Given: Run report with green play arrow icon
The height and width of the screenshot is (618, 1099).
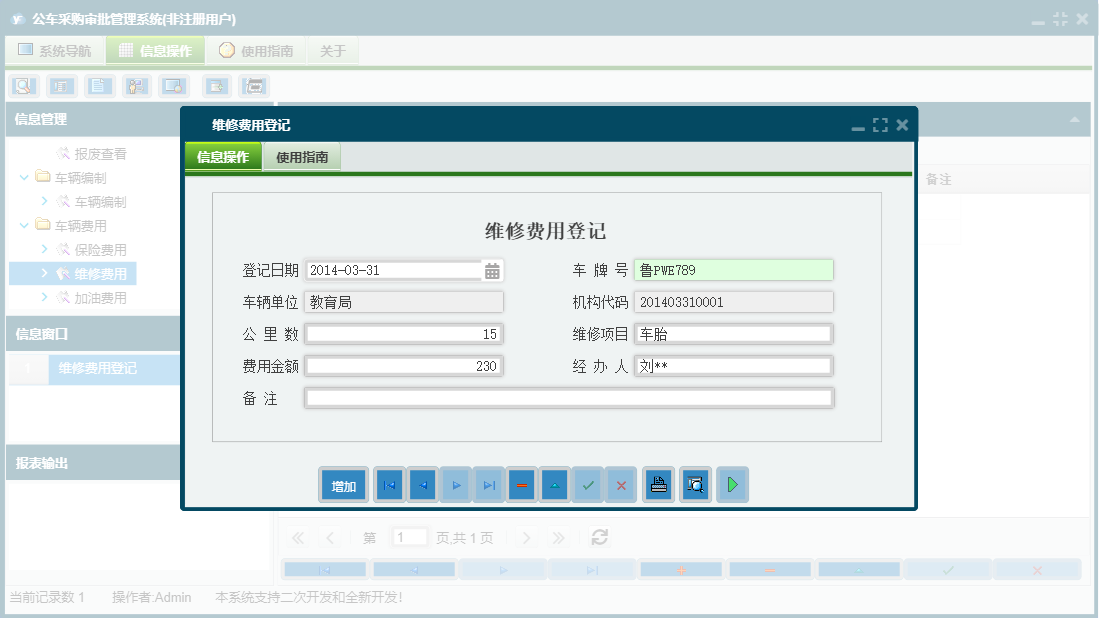Looking at the screenshot, I should (732, 484).
